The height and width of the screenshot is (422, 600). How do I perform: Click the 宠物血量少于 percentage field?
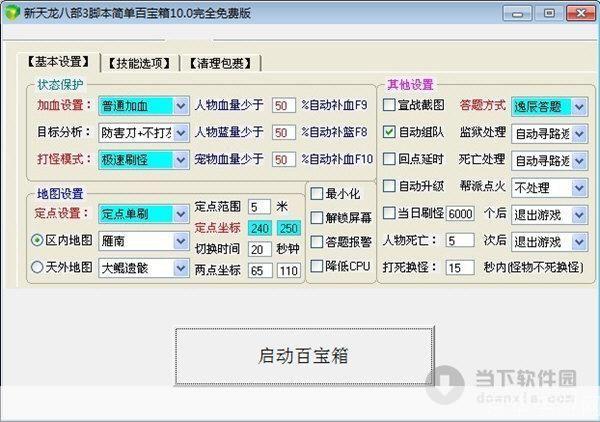(x=284, y=160)
